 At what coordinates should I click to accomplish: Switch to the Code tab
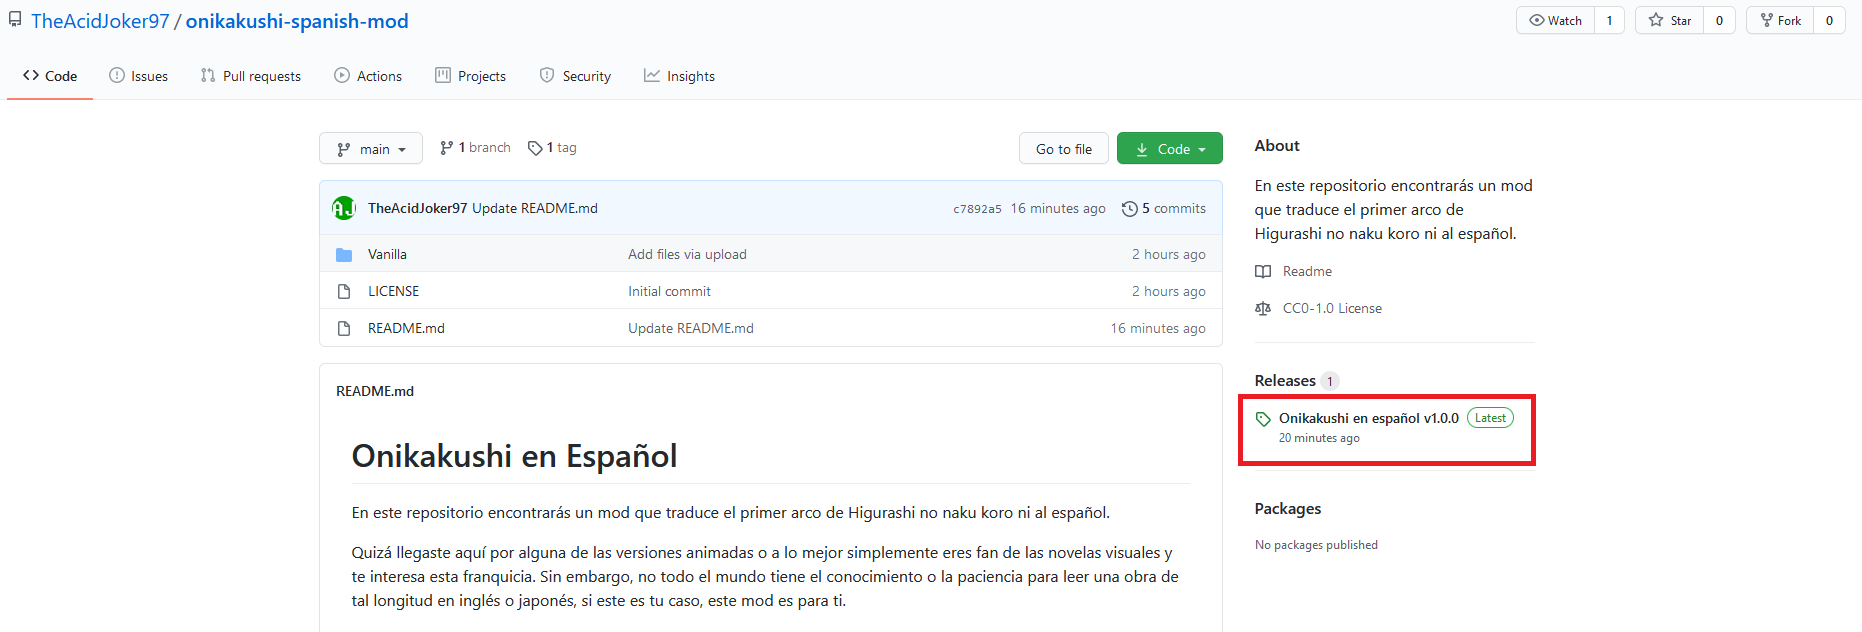coord(50,76)
